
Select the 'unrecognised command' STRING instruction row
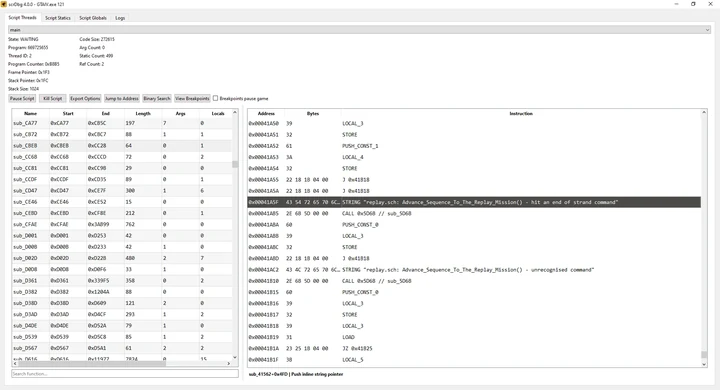[474, 270]
